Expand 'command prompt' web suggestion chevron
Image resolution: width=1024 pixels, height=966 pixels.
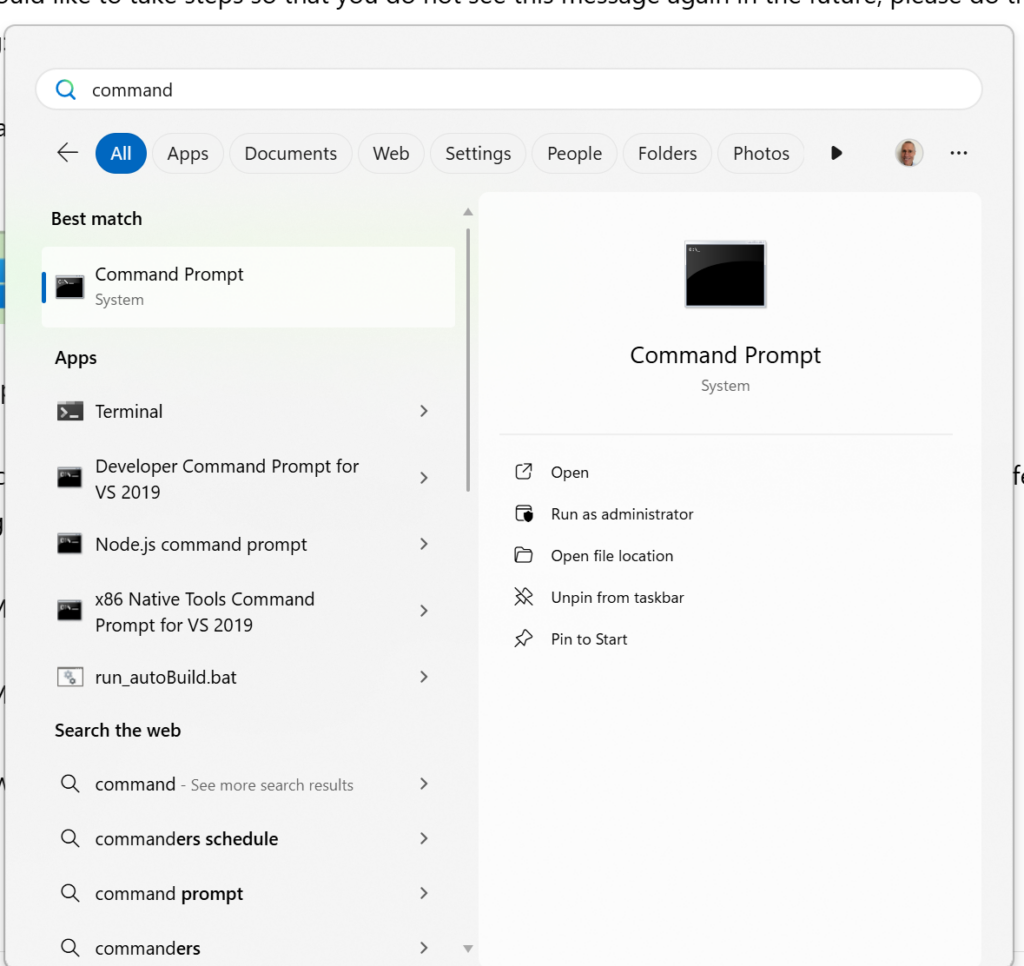tap(424, 893)
